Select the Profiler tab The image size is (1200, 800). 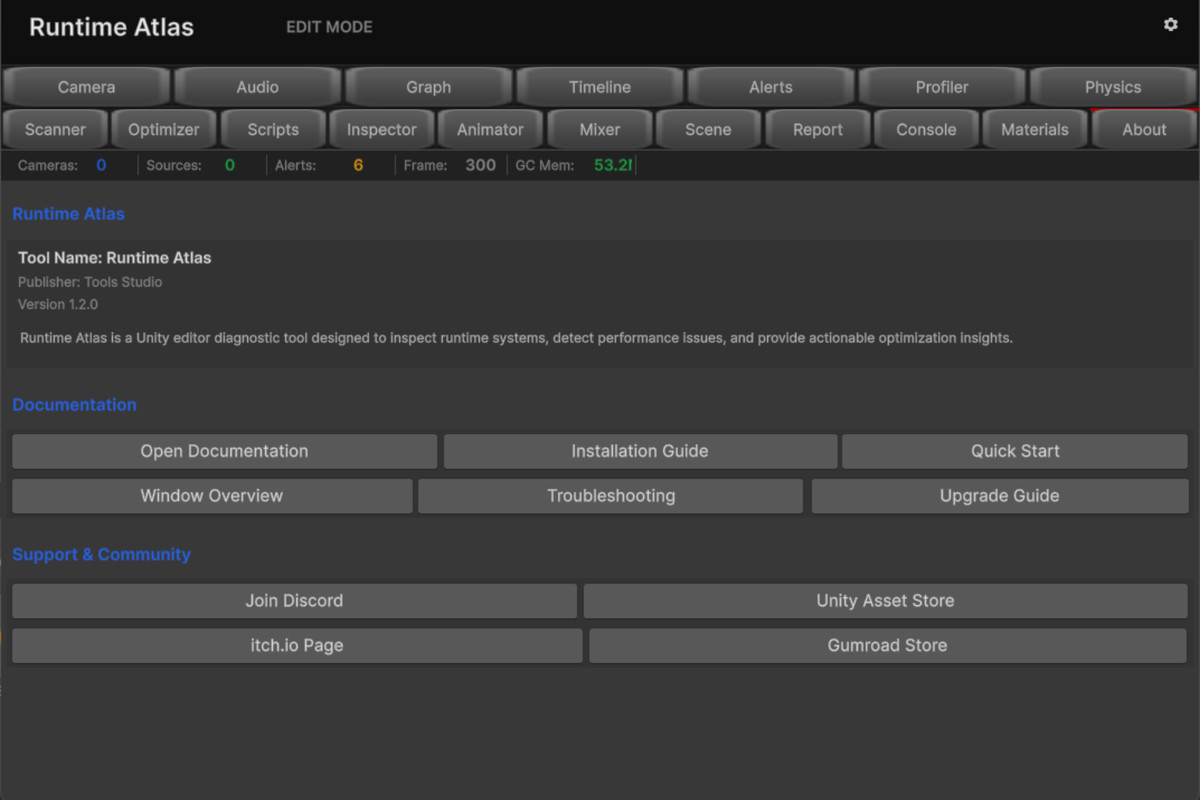(x=942, y=87)
